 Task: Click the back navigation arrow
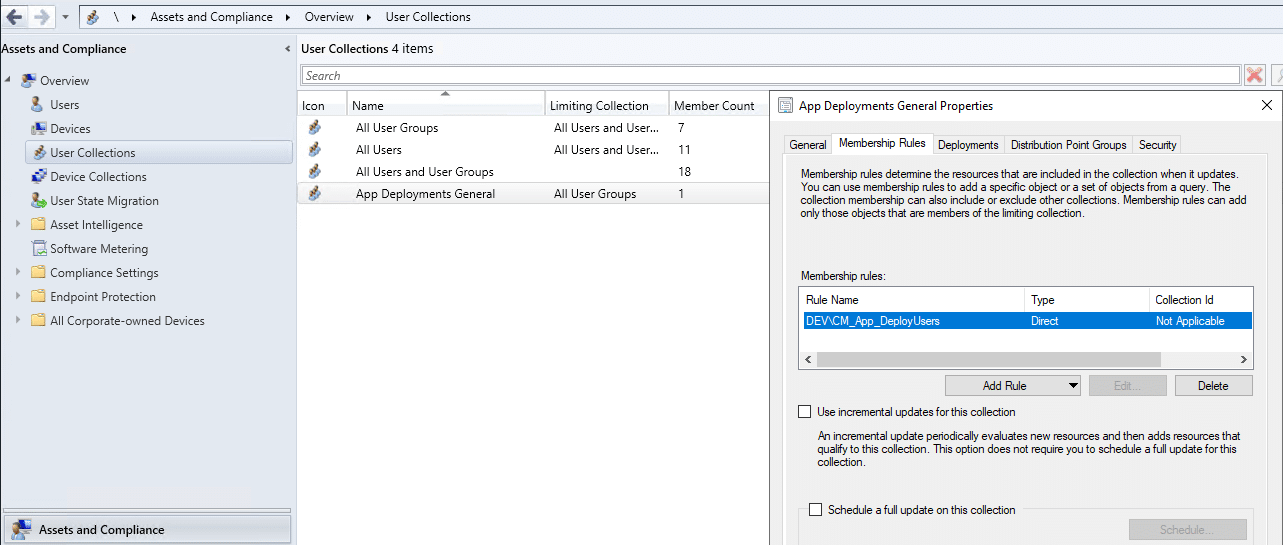tap(14, 17)
